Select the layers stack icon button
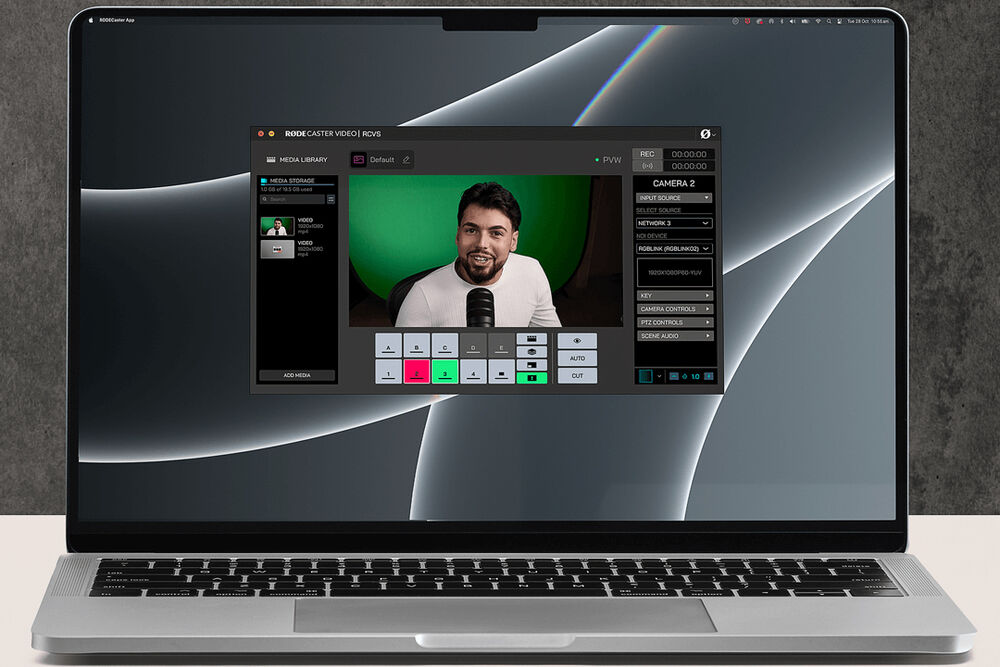The height and width of the screenshot is (667, 1000). coord(532,352)
